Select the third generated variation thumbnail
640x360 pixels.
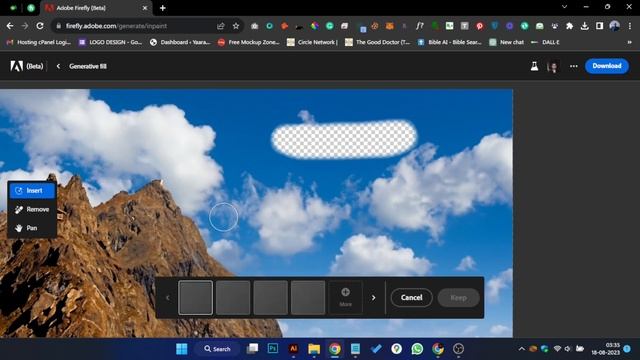coord(271,298)
